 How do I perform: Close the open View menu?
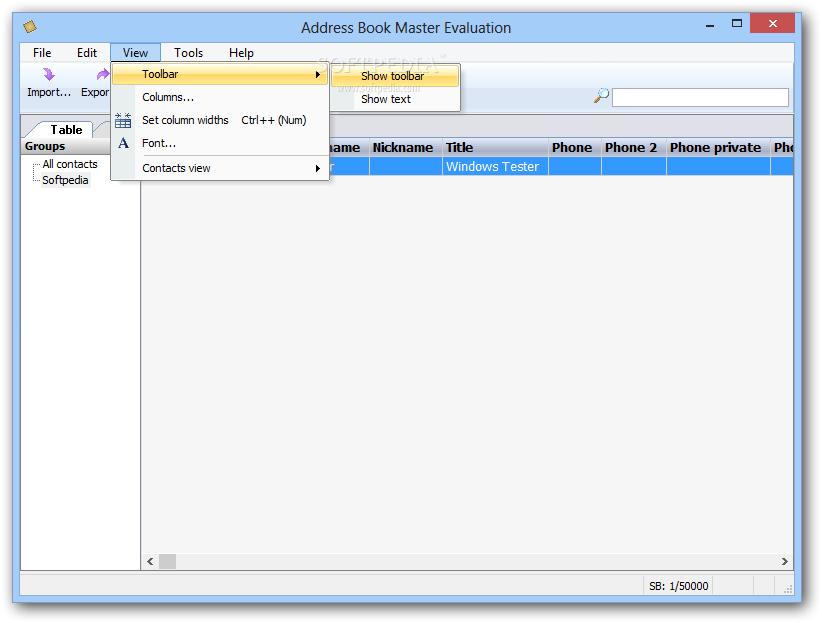click(135, 53)
